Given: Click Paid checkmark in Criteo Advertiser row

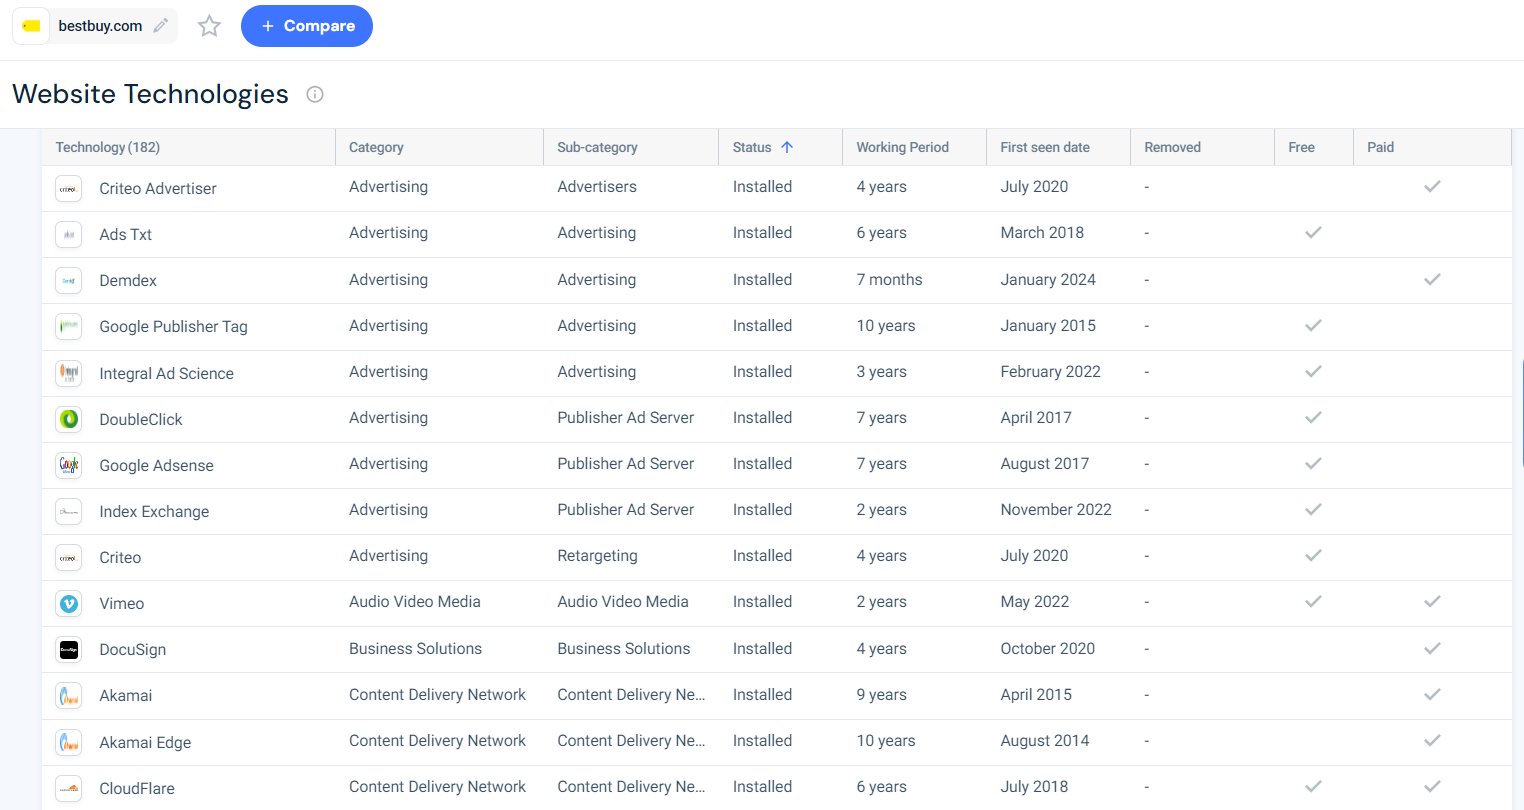Looking at the screenshot, I should tap(1432, 186).
